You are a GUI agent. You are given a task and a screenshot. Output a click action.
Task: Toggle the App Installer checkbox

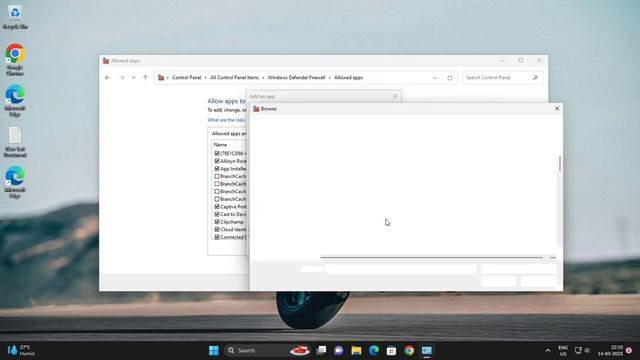coord(217,169)
